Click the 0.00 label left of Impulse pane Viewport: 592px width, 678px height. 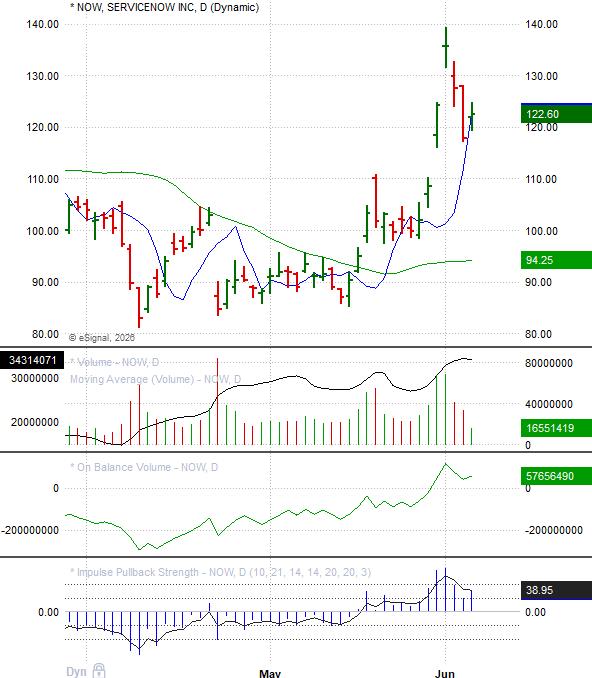point(48,612)
